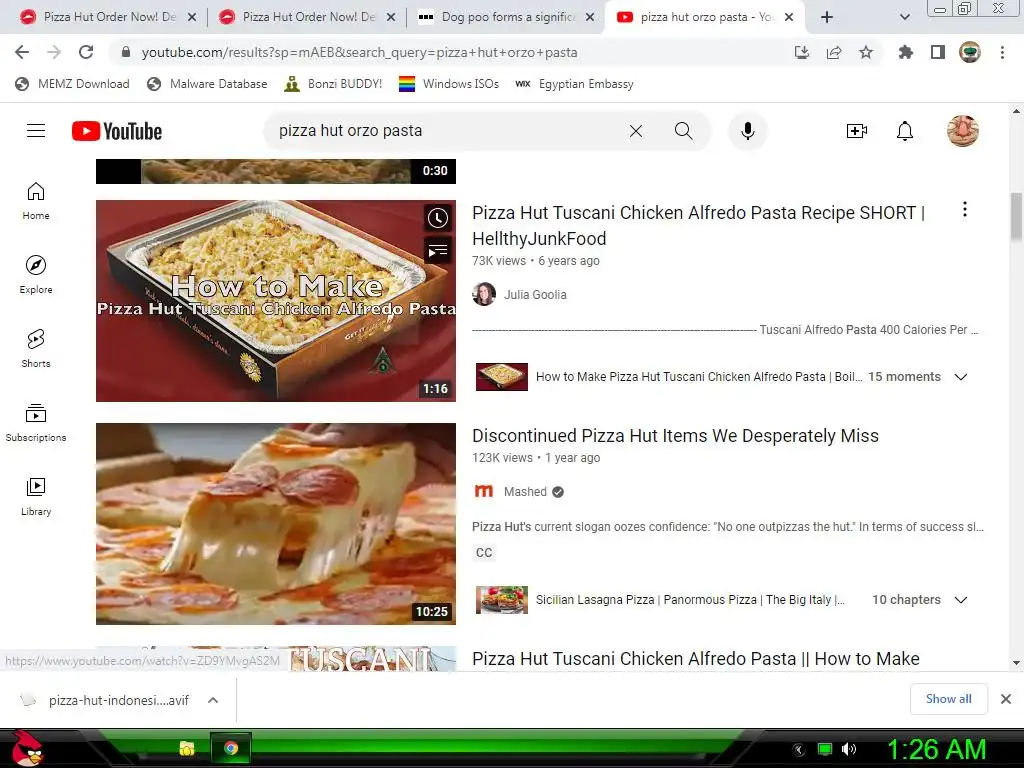Click the 1:26 AM taskbar clock

click(x=936, y=749)
